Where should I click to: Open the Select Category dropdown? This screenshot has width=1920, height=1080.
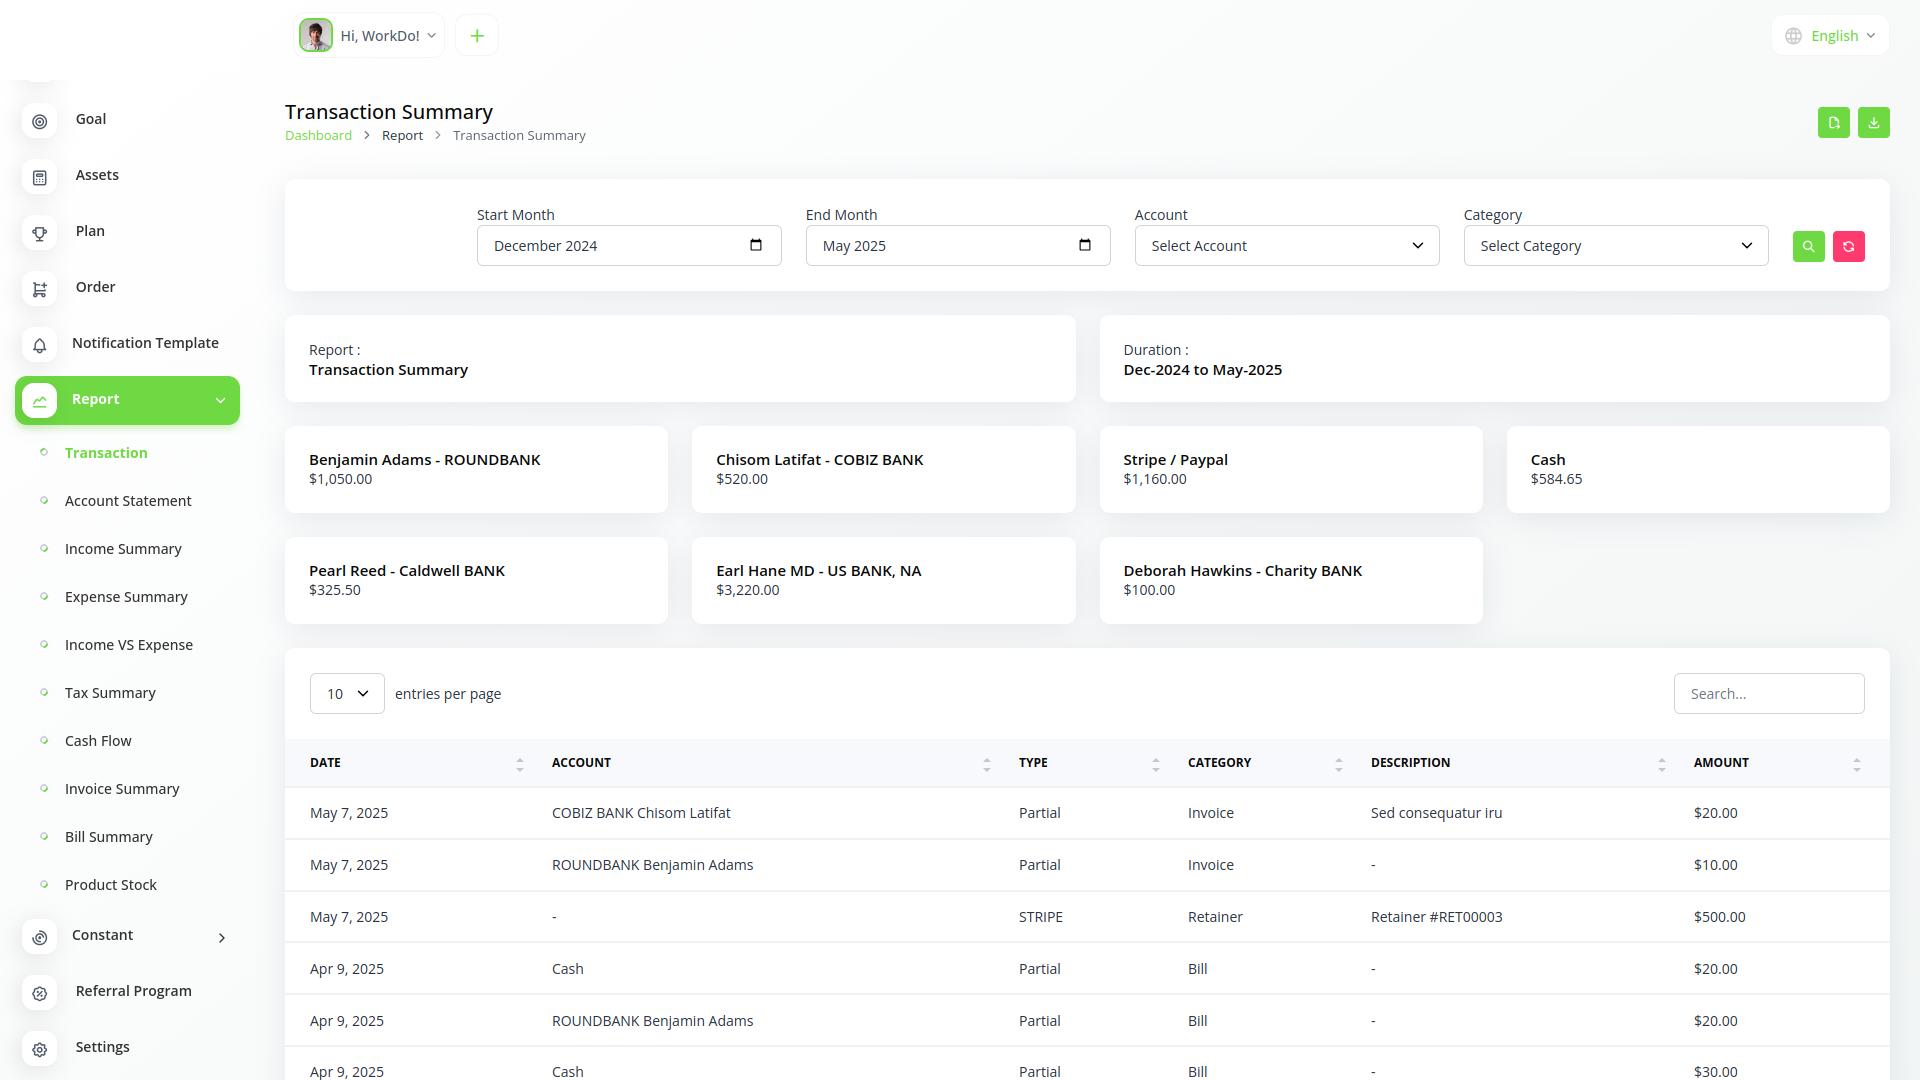coord(1615,246)
